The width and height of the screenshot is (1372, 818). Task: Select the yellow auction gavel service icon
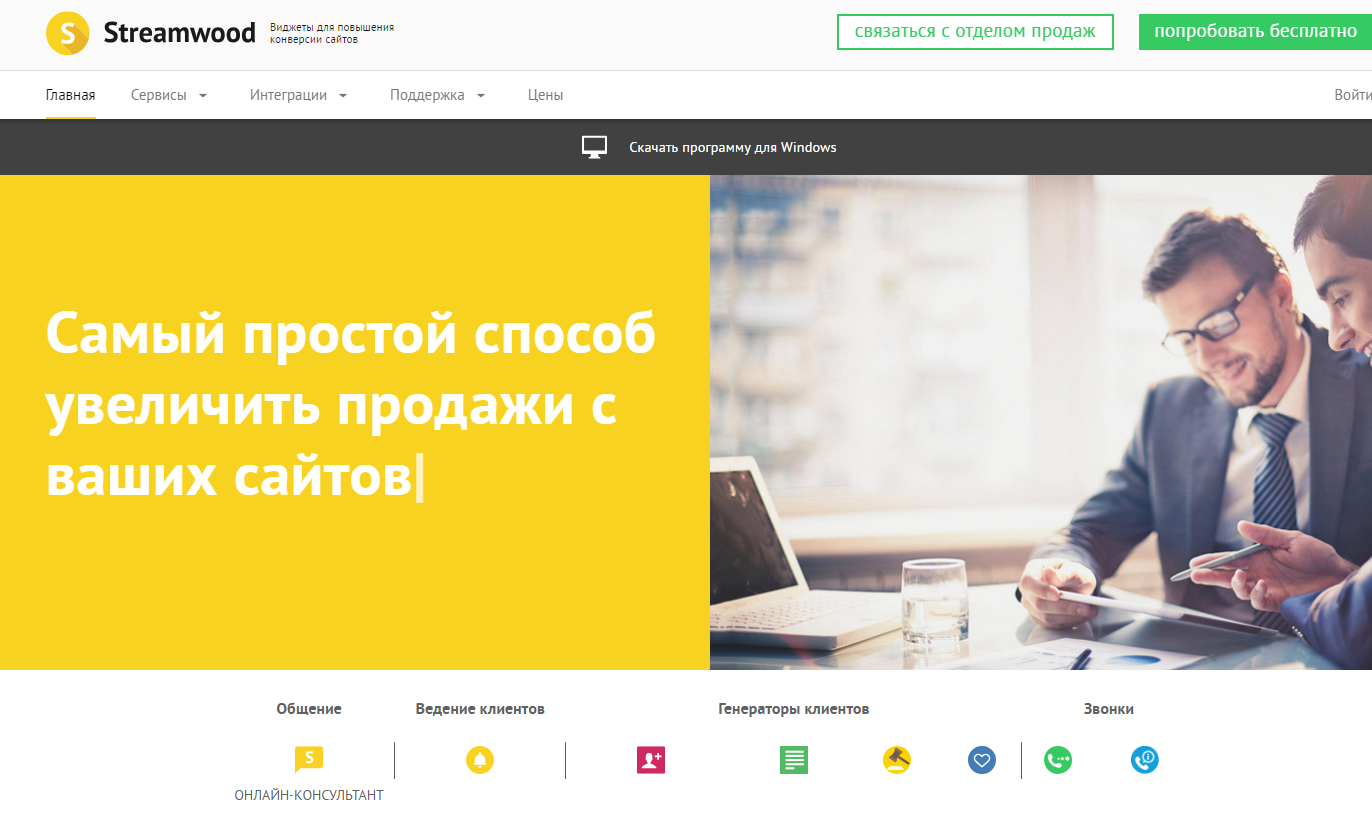(897, 760)
